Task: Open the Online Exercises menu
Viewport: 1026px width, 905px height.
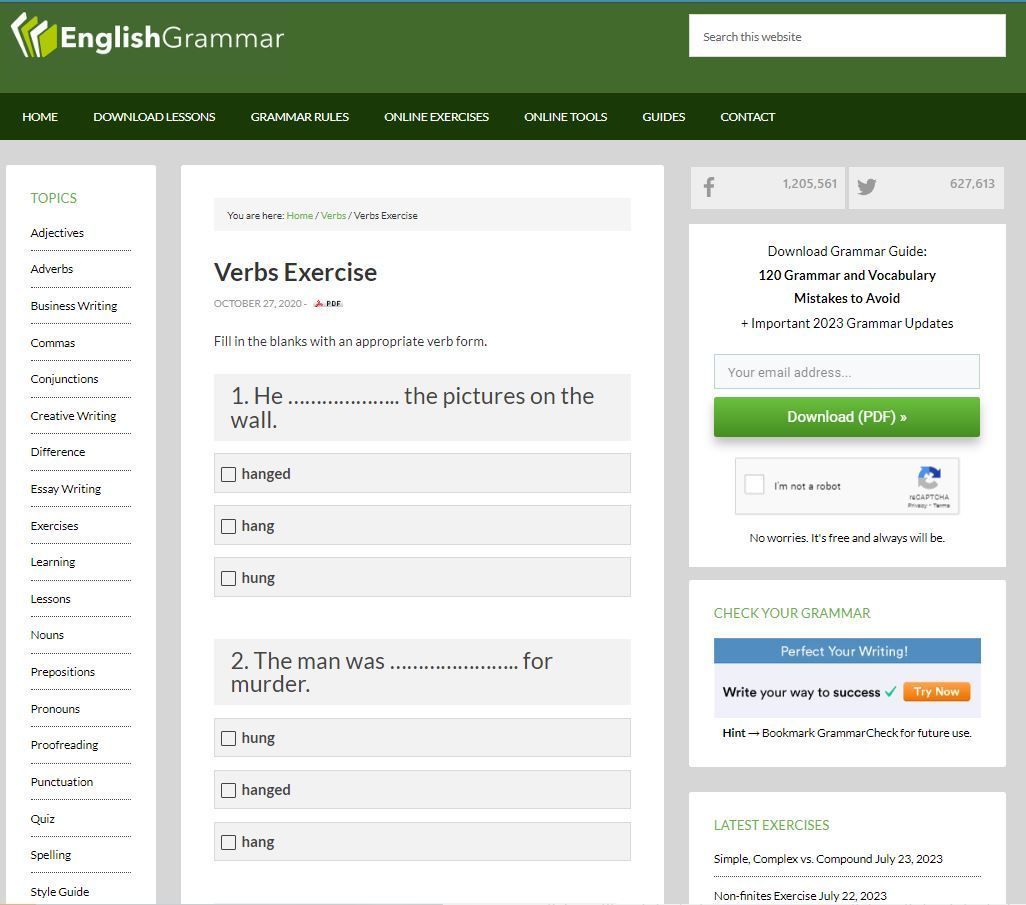Action: tap(436, 117)
